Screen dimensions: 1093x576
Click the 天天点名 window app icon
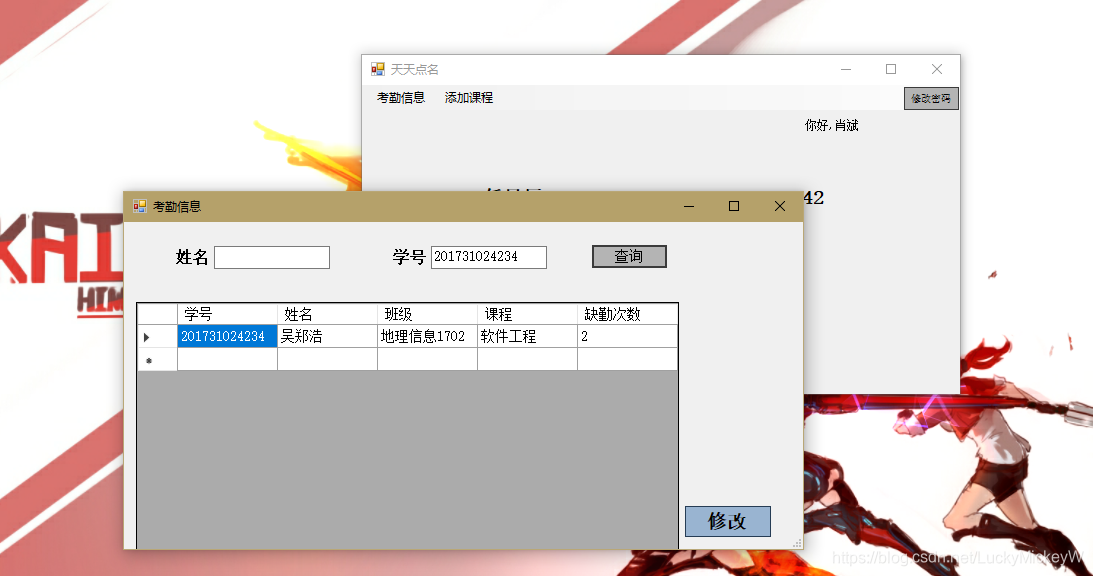click(378, 69)
